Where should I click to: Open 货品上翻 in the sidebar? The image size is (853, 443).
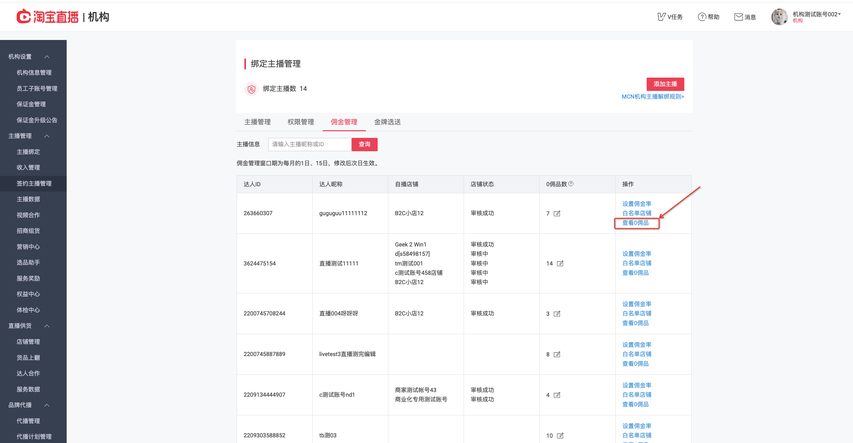click(x=28, y=358)
